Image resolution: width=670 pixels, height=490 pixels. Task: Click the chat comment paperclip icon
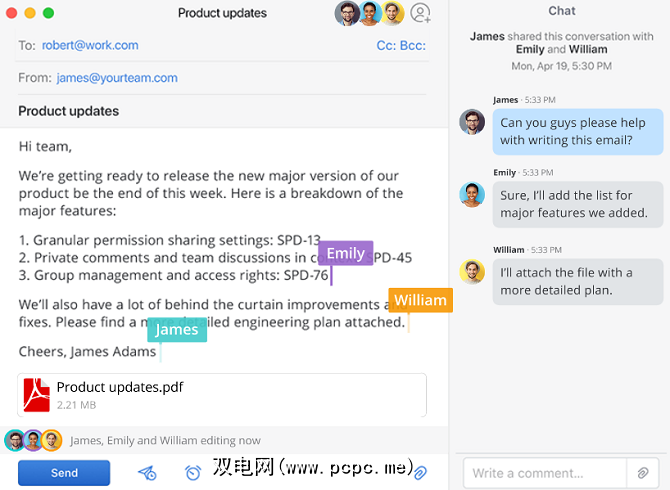[x=642, y=473]
